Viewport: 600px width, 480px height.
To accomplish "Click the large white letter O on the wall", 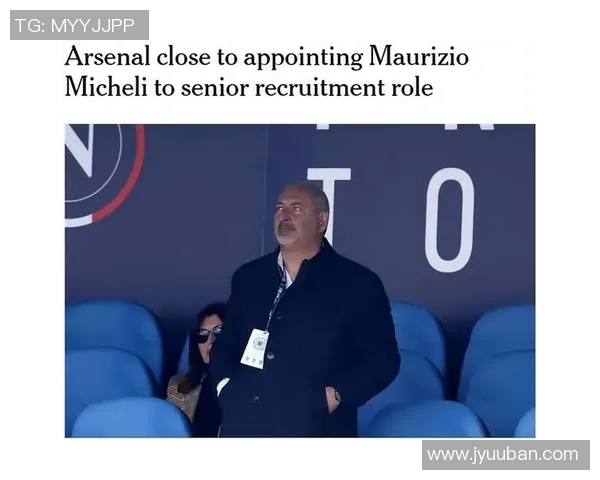I will 450,219.
